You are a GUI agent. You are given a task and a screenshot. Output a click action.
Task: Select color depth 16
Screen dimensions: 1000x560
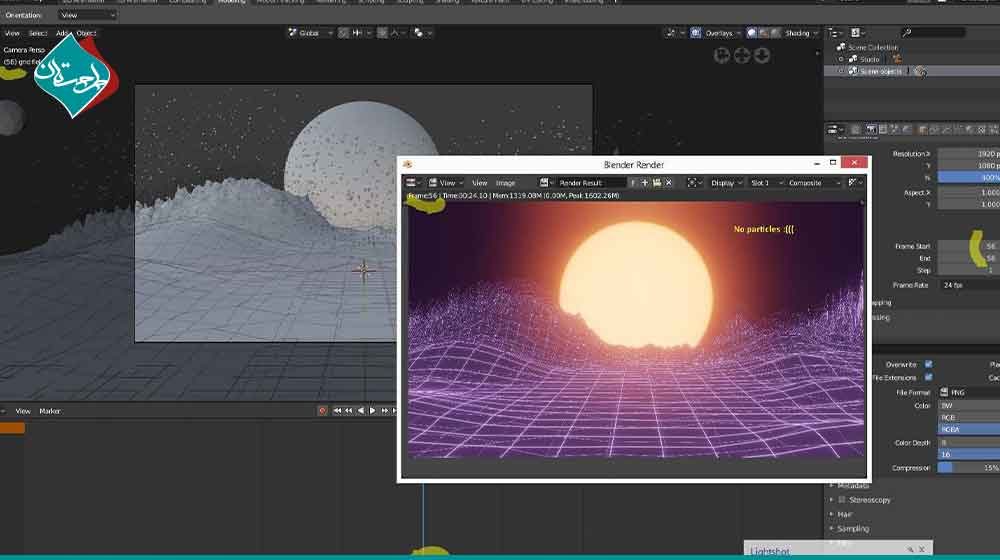pos(969,455)
